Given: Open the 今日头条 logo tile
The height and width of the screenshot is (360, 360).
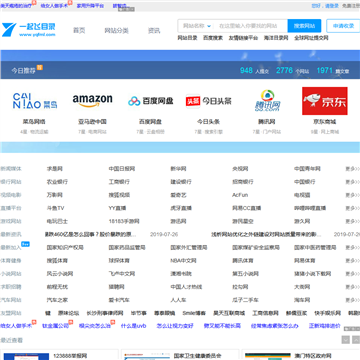Looking at the screenshot, I should point(208,101).
